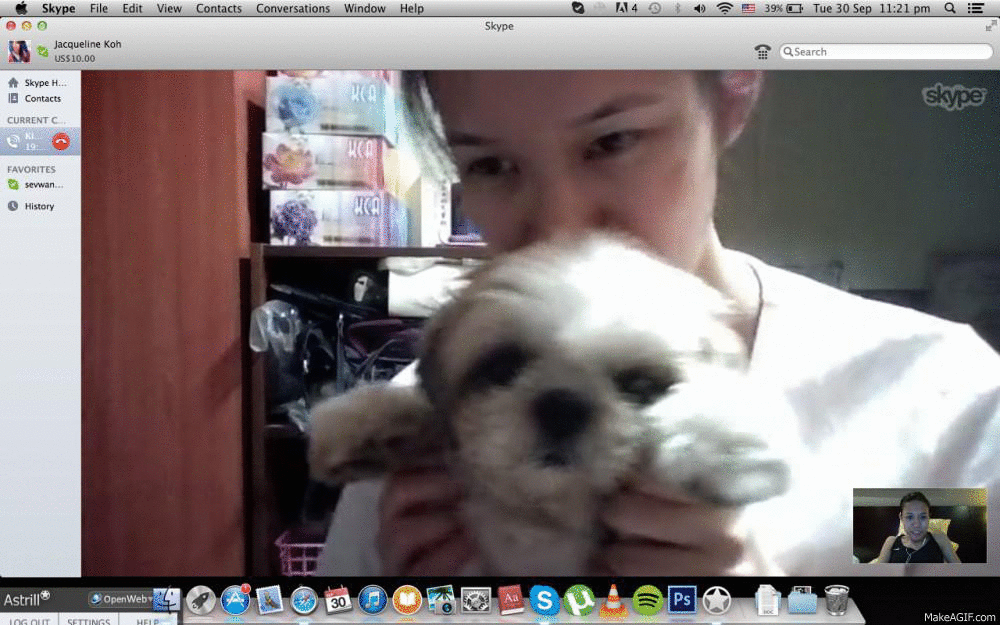Select the sevwan favorite contact
This screenshot has height=625, width=1000.
coord(43,185)
